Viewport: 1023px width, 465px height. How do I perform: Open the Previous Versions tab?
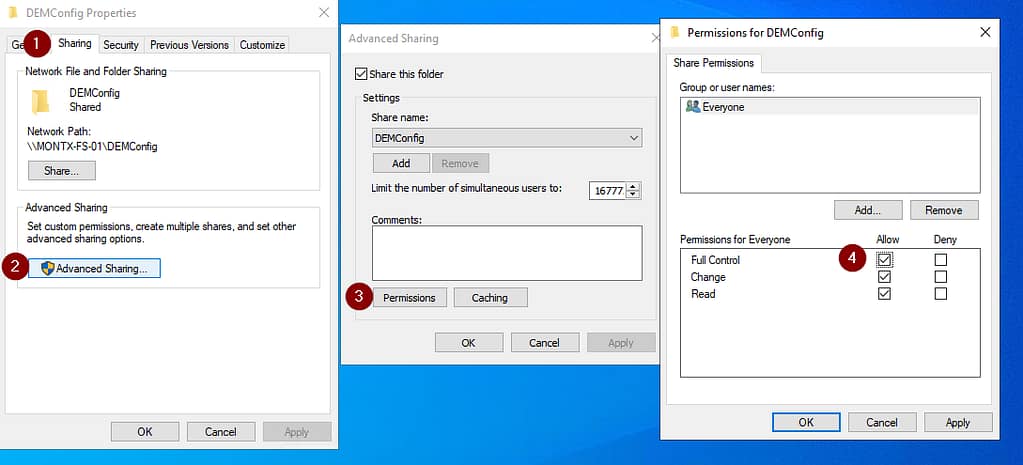click(189, 45)
